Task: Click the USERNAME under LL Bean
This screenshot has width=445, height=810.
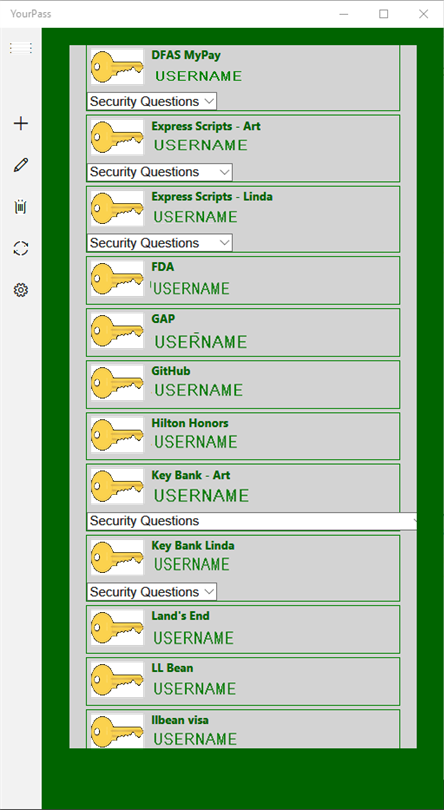Action: 194,689
